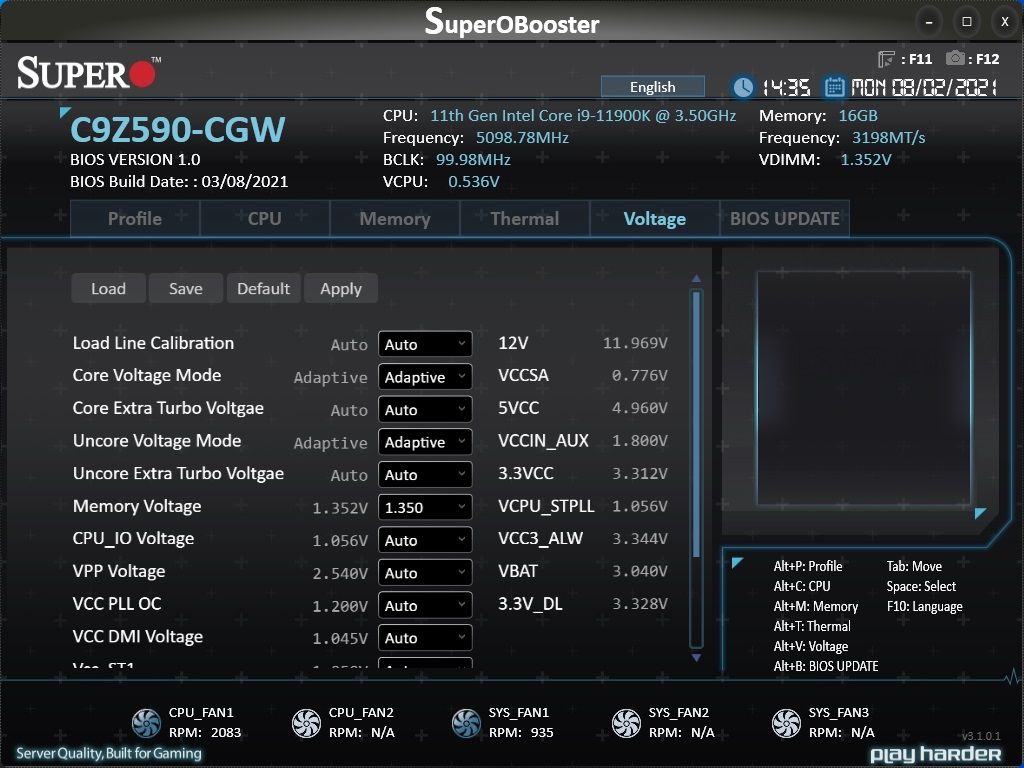Viewport: 1024px width, 768px height.
Task: Click the F11 icon in the top bar
Action: (886, 59)
